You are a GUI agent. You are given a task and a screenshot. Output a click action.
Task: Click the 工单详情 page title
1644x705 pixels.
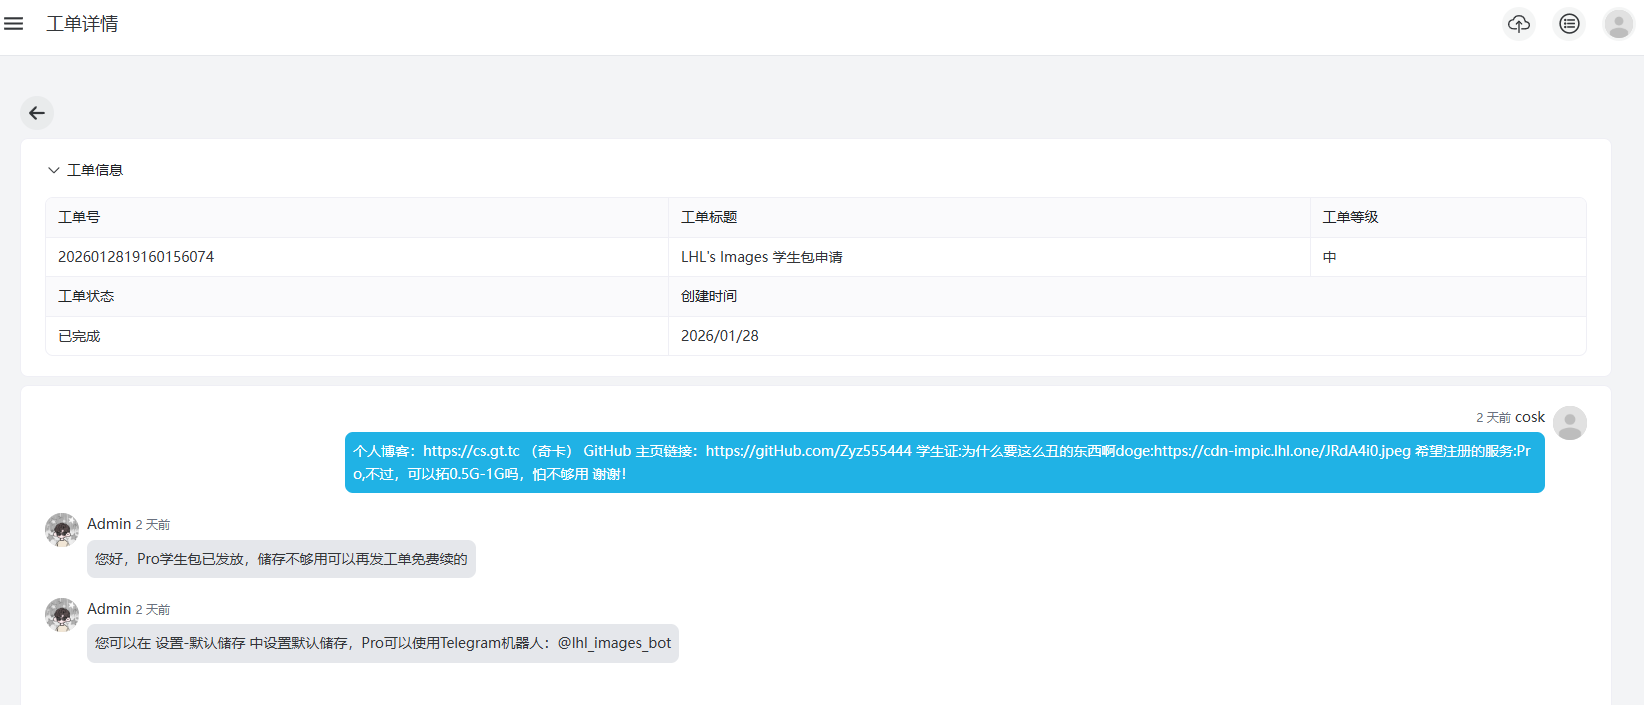(82, 24)
